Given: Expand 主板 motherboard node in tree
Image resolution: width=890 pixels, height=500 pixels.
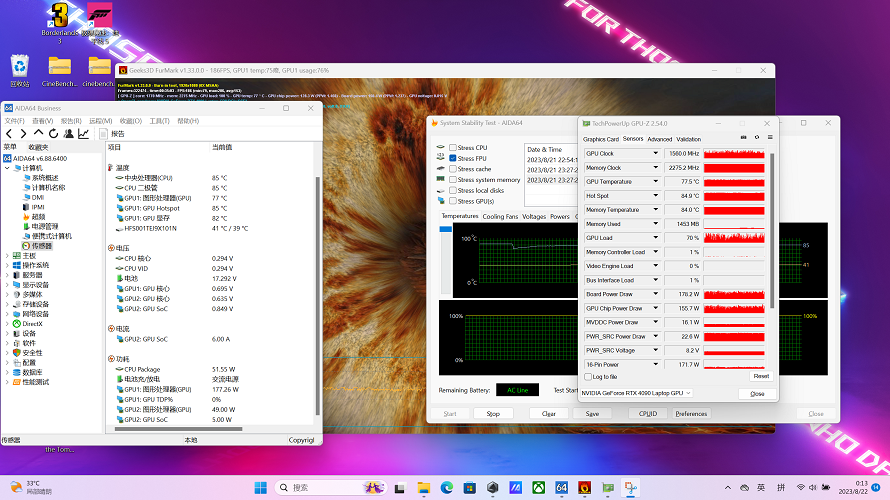Looking at the screenshot, I should click(x=7, y=256).
